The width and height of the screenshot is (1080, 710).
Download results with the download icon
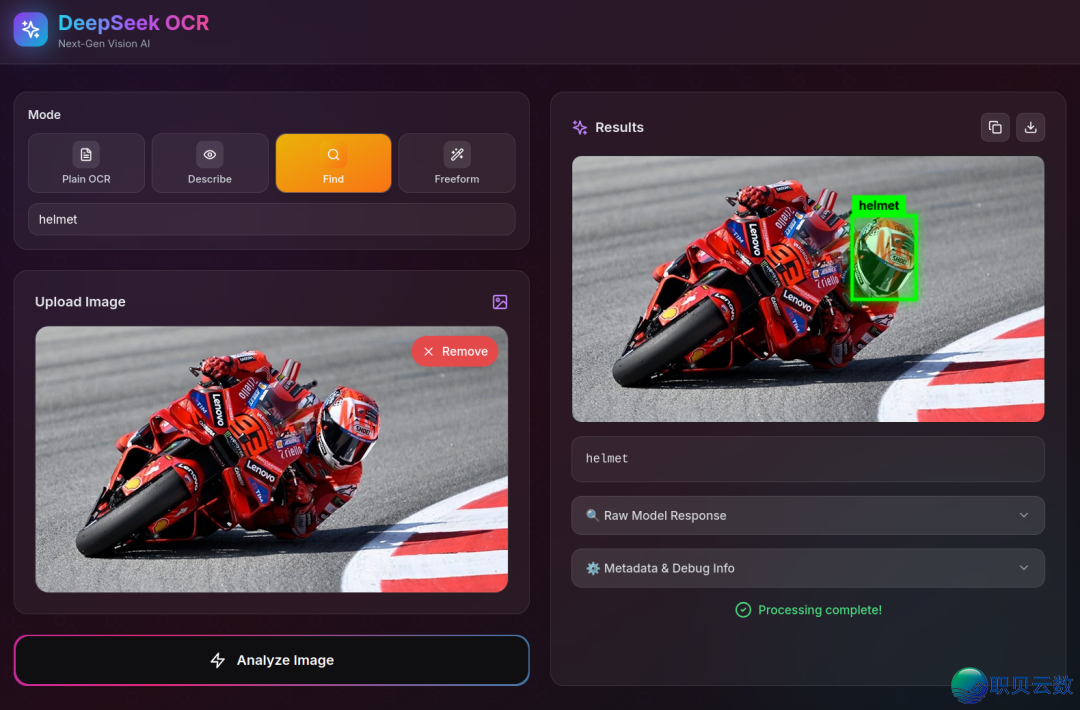point(1030,127)
